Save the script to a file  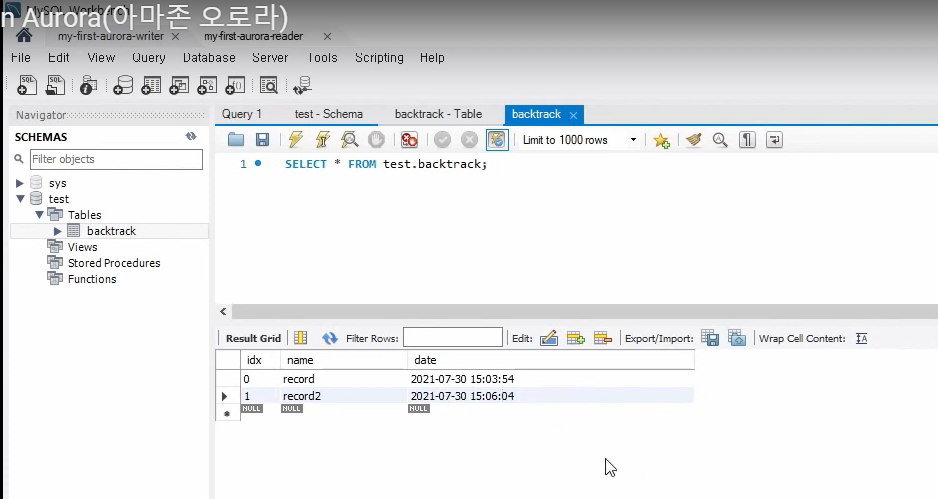(x=262, y=140)
